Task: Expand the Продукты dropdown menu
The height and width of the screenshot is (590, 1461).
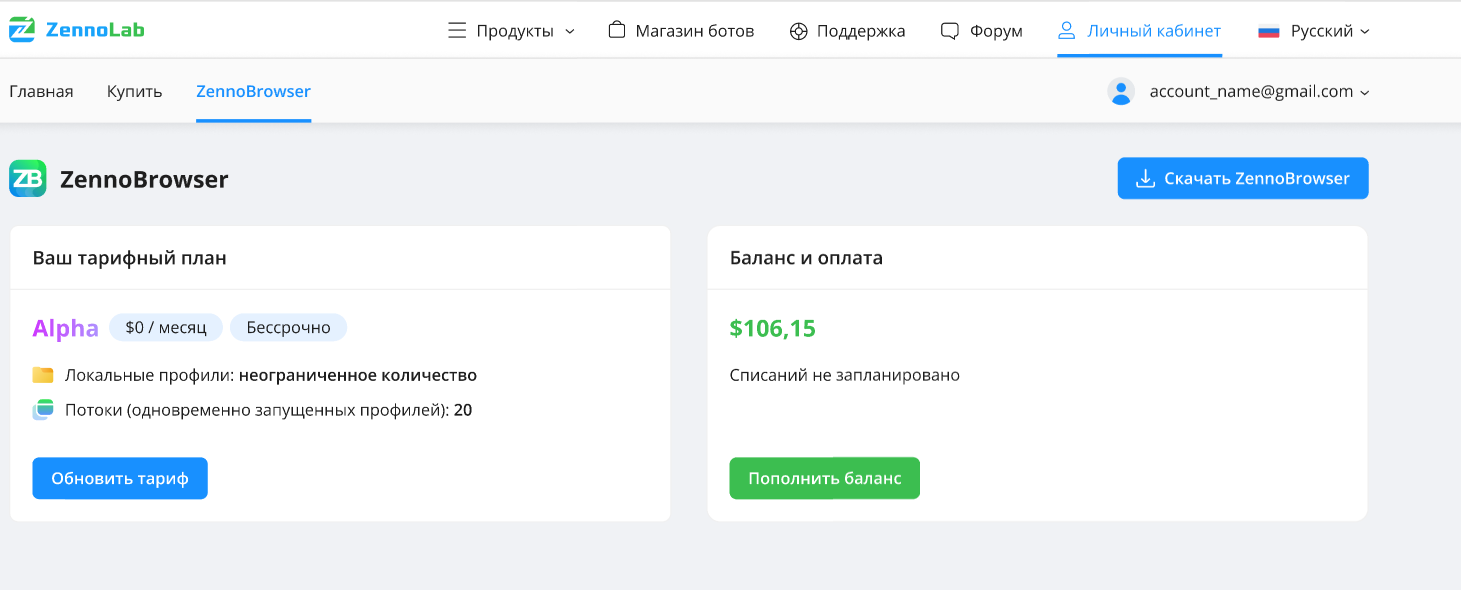Action: (512, 31)
